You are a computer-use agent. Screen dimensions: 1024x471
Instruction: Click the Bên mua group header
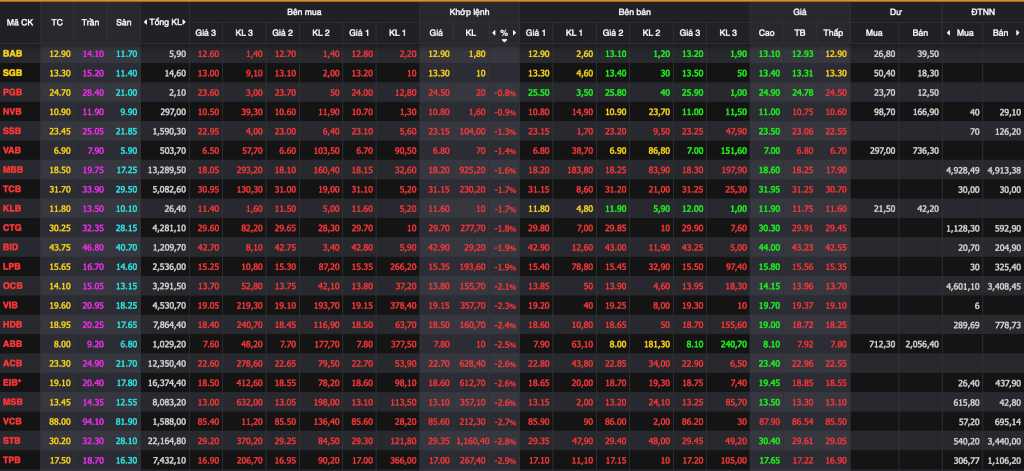[304, 12]
